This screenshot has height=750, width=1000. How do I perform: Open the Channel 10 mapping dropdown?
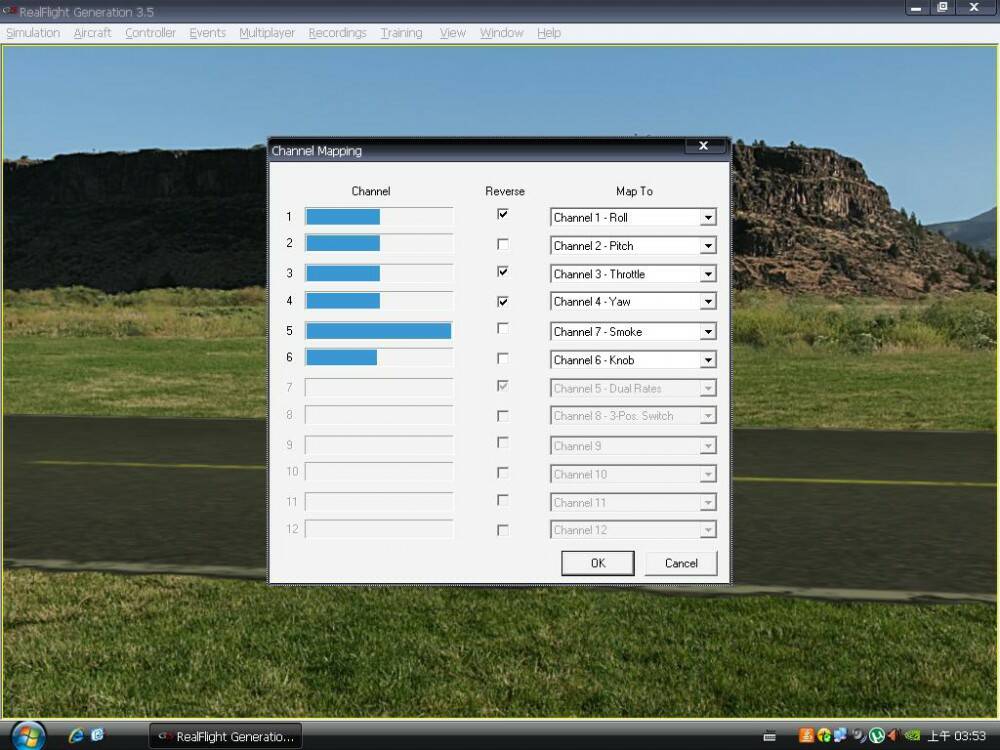(633, 474)
